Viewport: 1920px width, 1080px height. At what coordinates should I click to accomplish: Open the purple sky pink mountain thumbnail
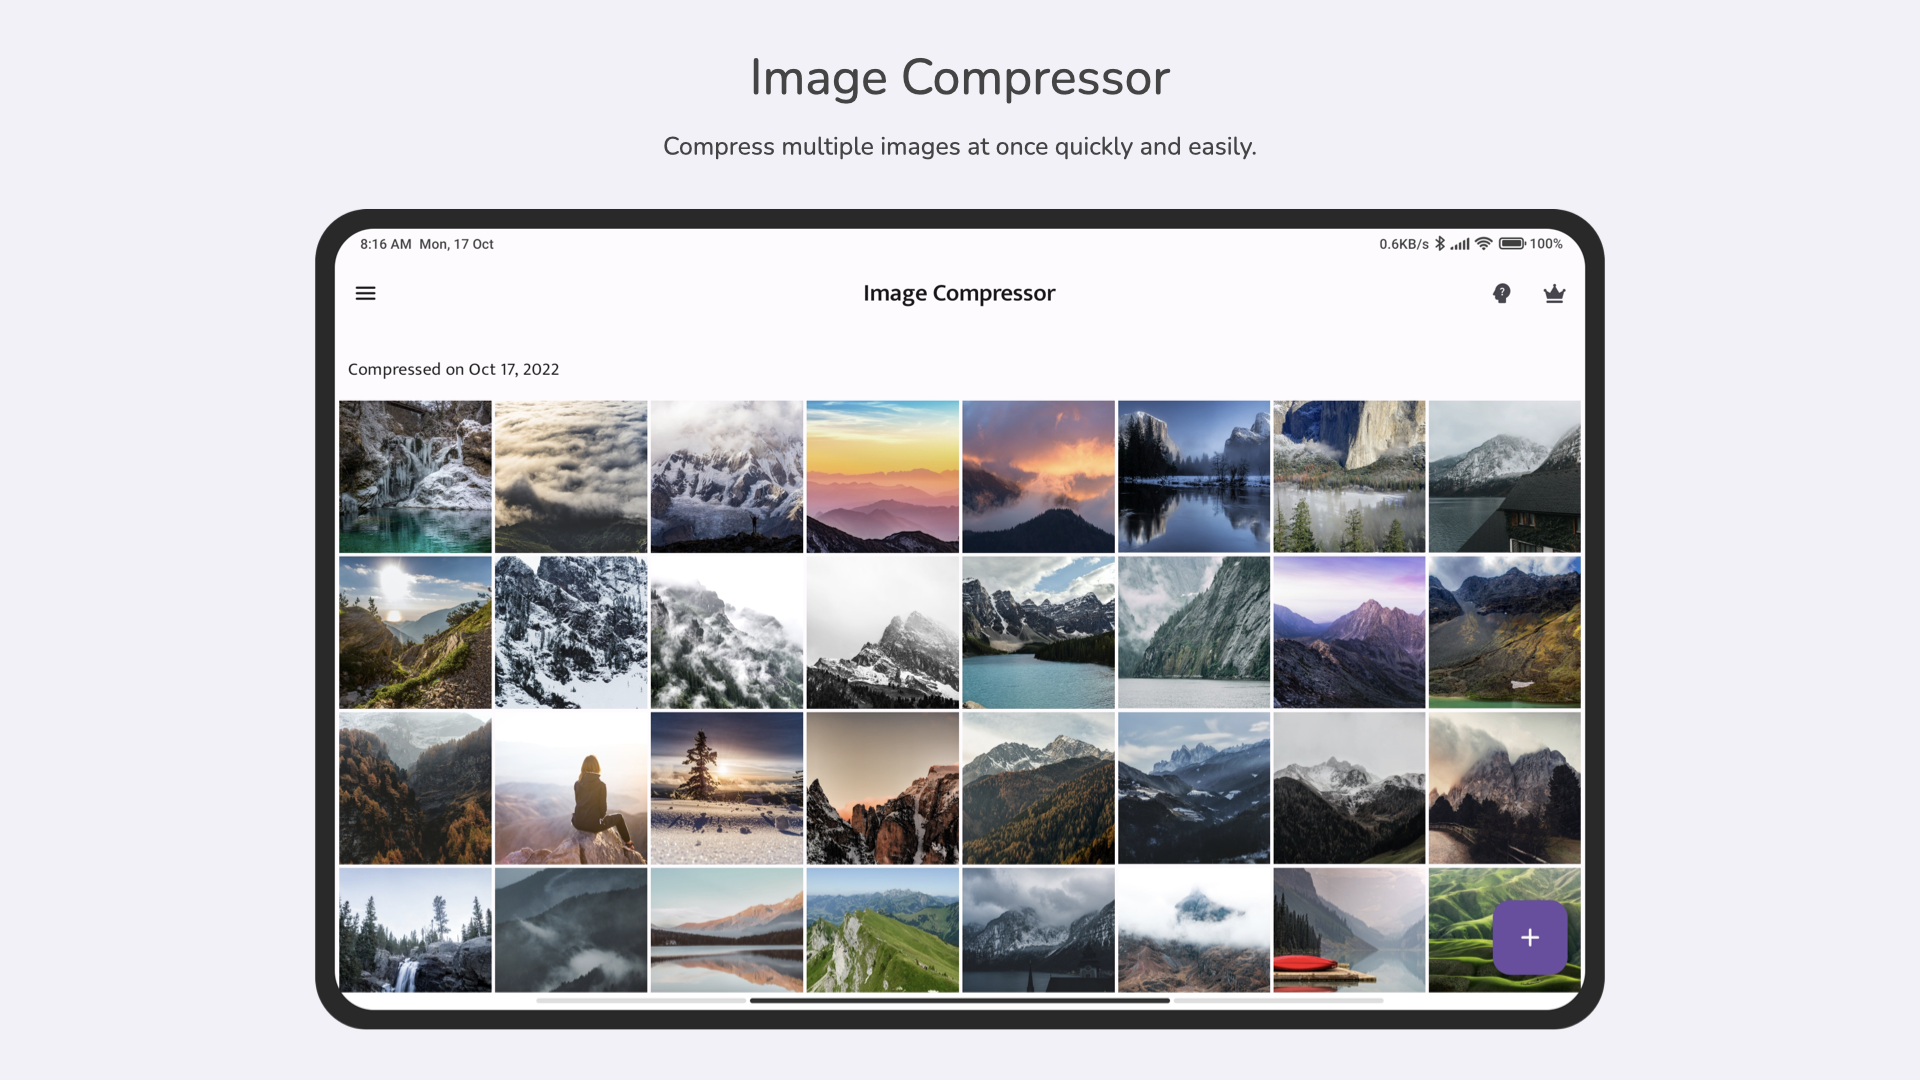(1349, 632)
